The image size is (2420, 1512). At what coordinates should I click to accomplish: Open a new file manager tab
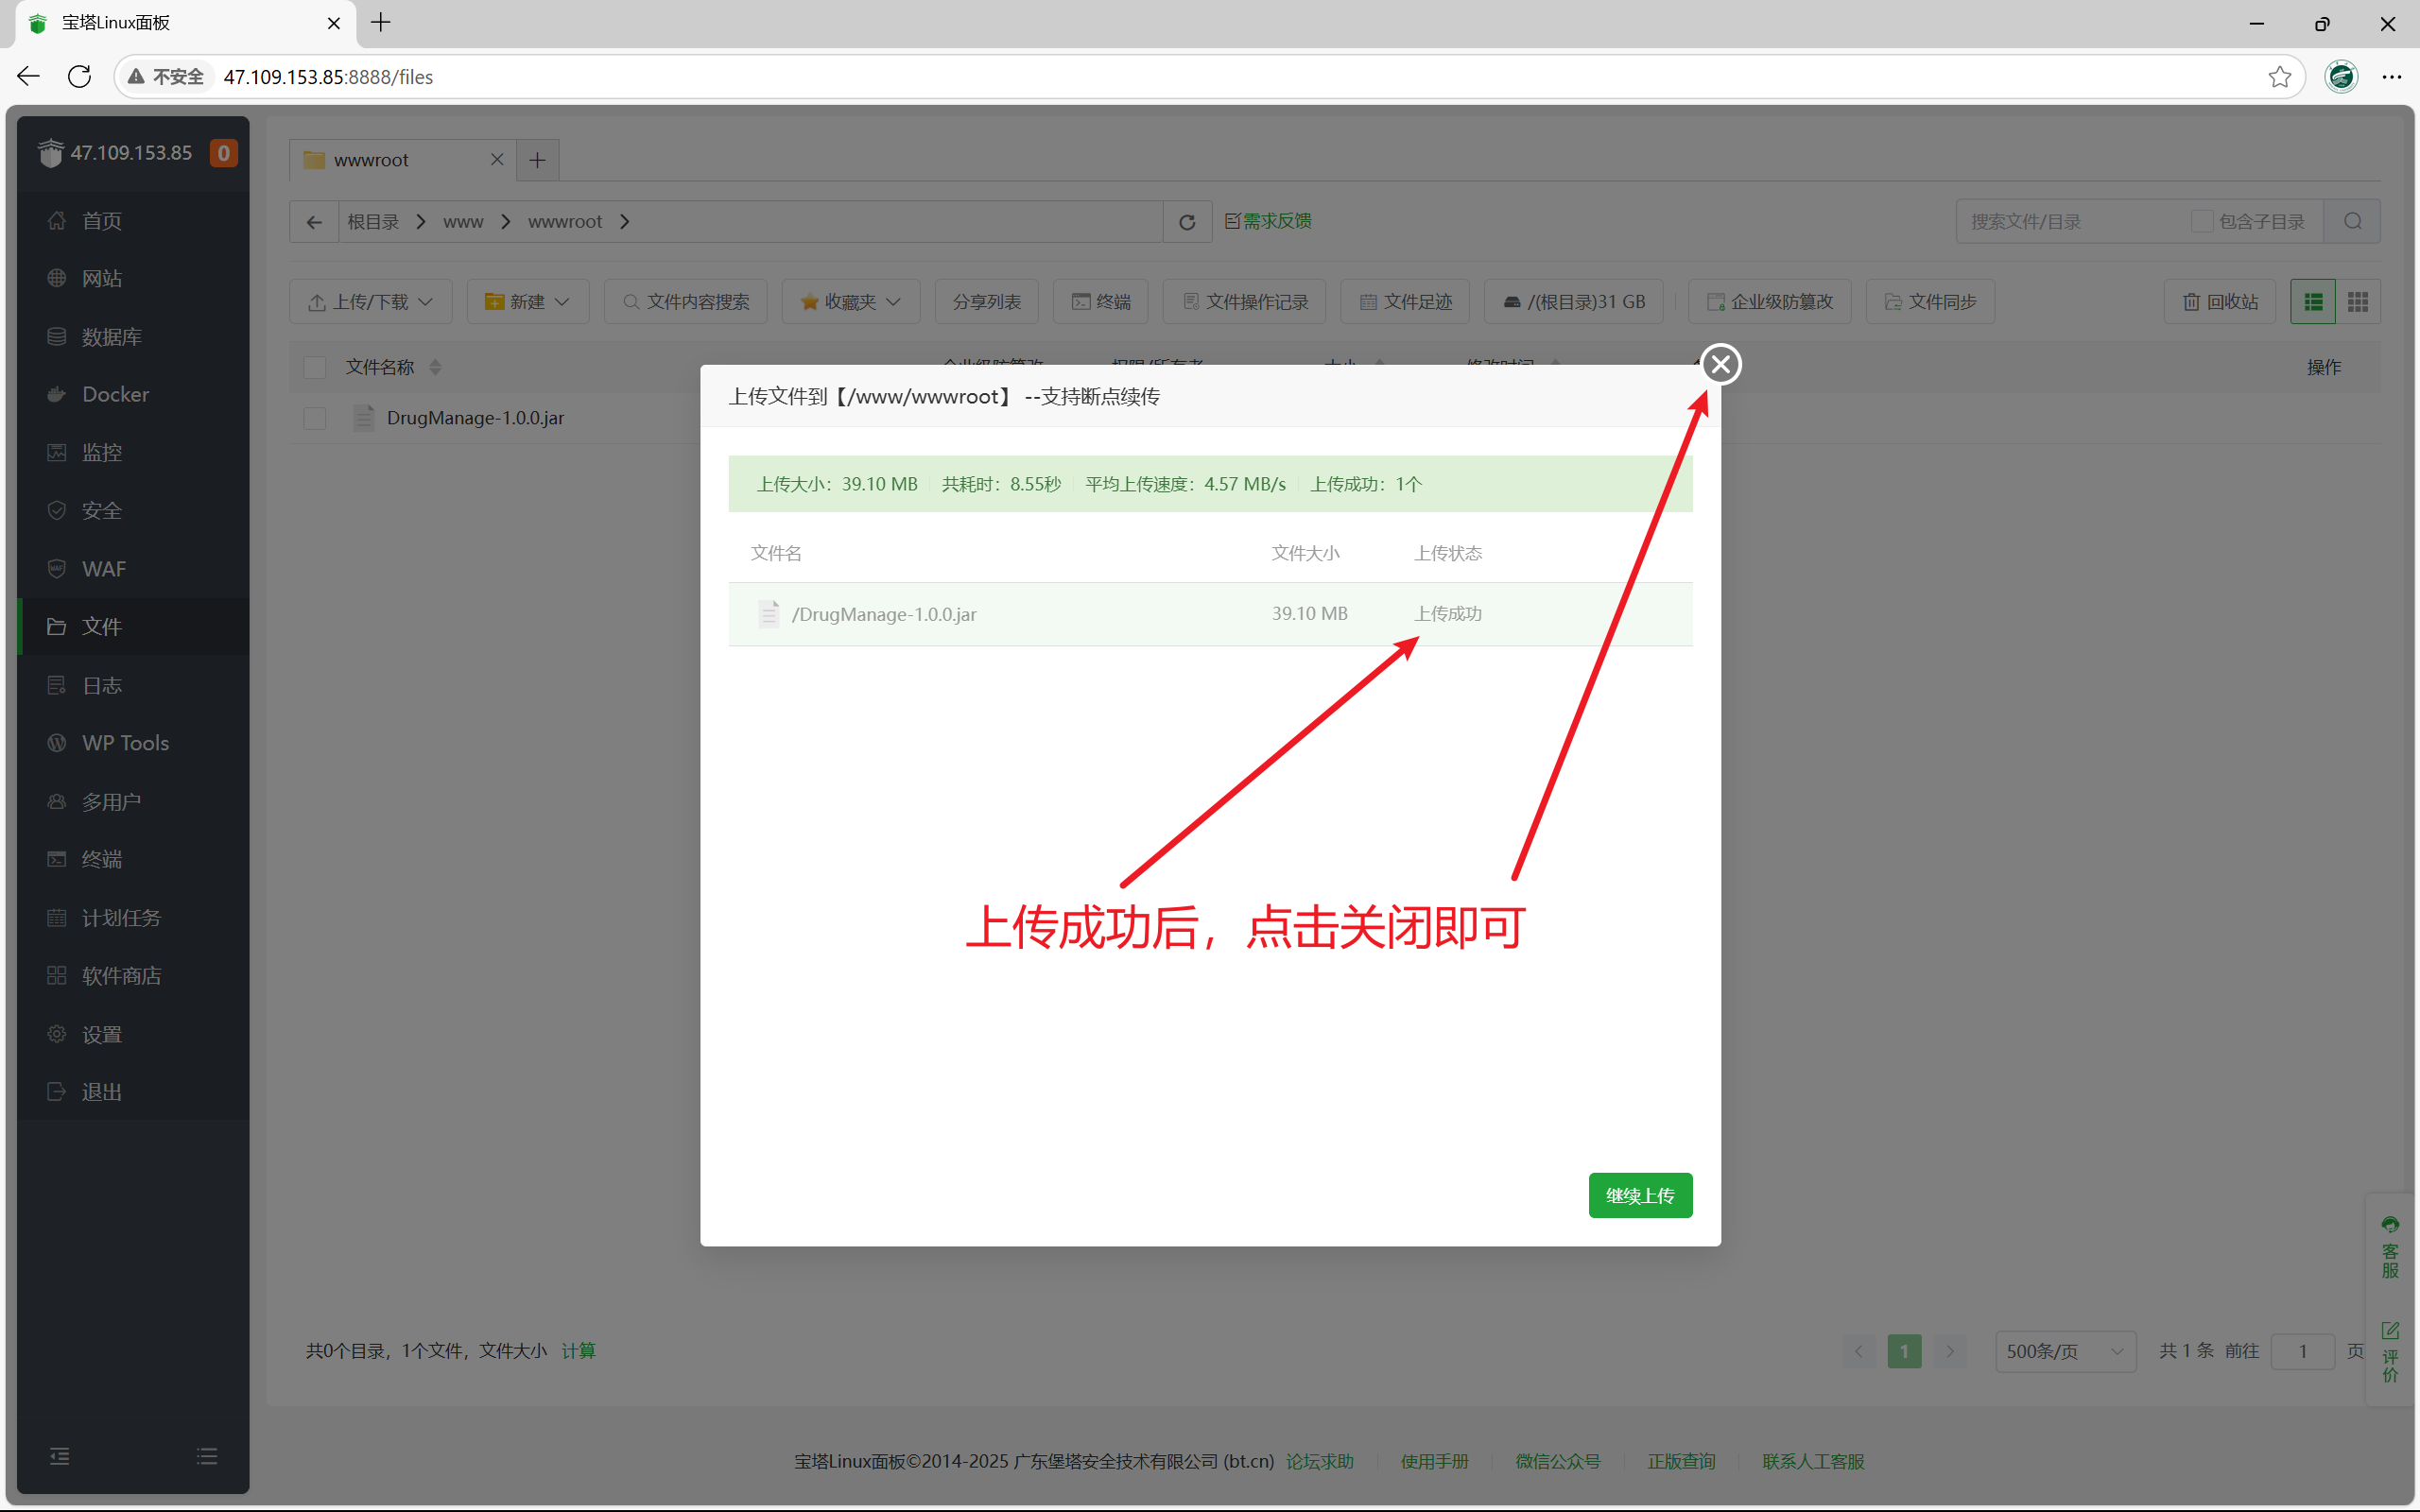coord(537,160)
